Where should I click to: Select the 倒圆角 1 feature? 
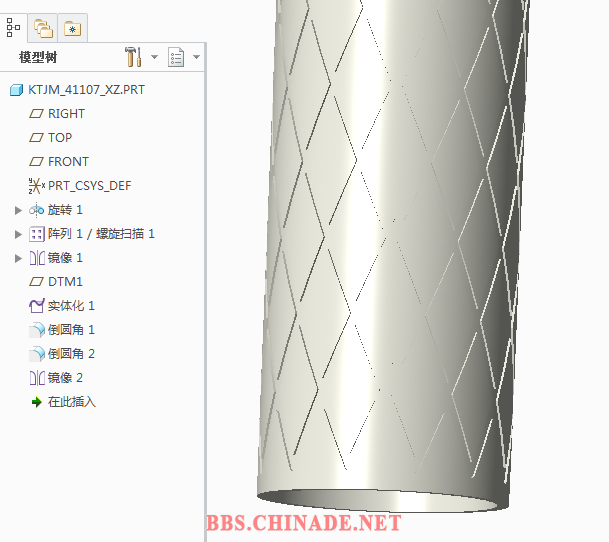(71, 330)
